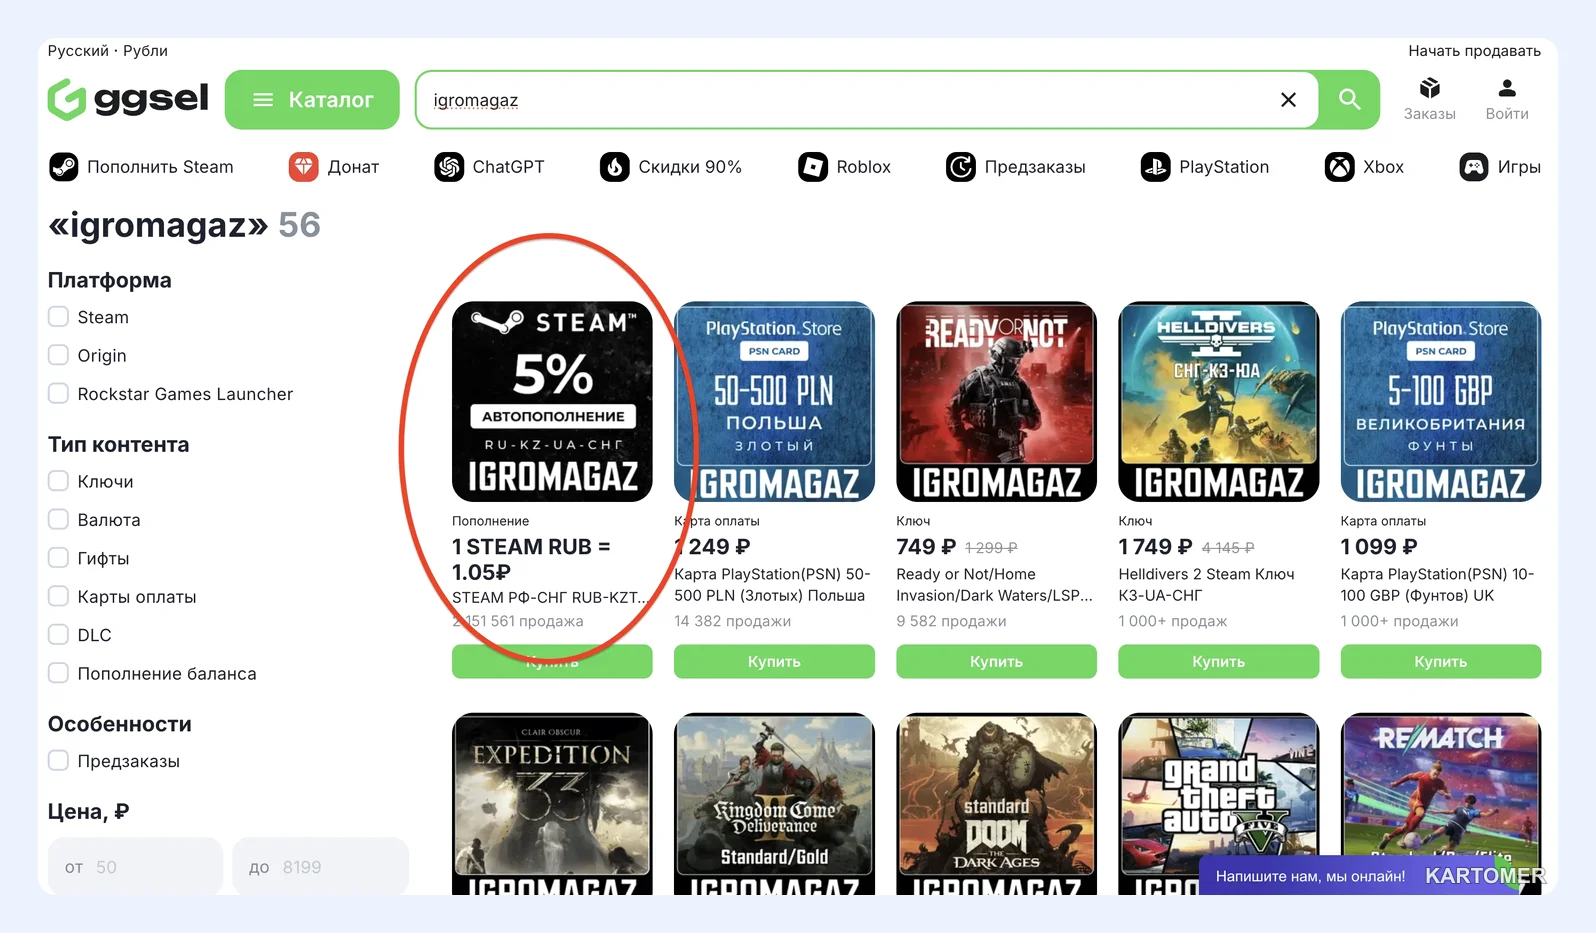This screenshot has width=1596, height=933.
Task: Go to ChatGPT category
Action: pyautogui.click(x=489, y=167)
